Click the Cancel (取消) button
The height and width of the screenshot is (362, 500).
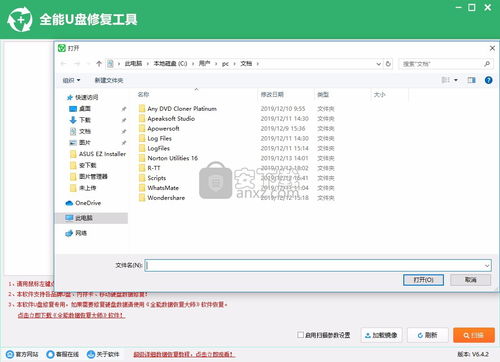coord(470,280)
